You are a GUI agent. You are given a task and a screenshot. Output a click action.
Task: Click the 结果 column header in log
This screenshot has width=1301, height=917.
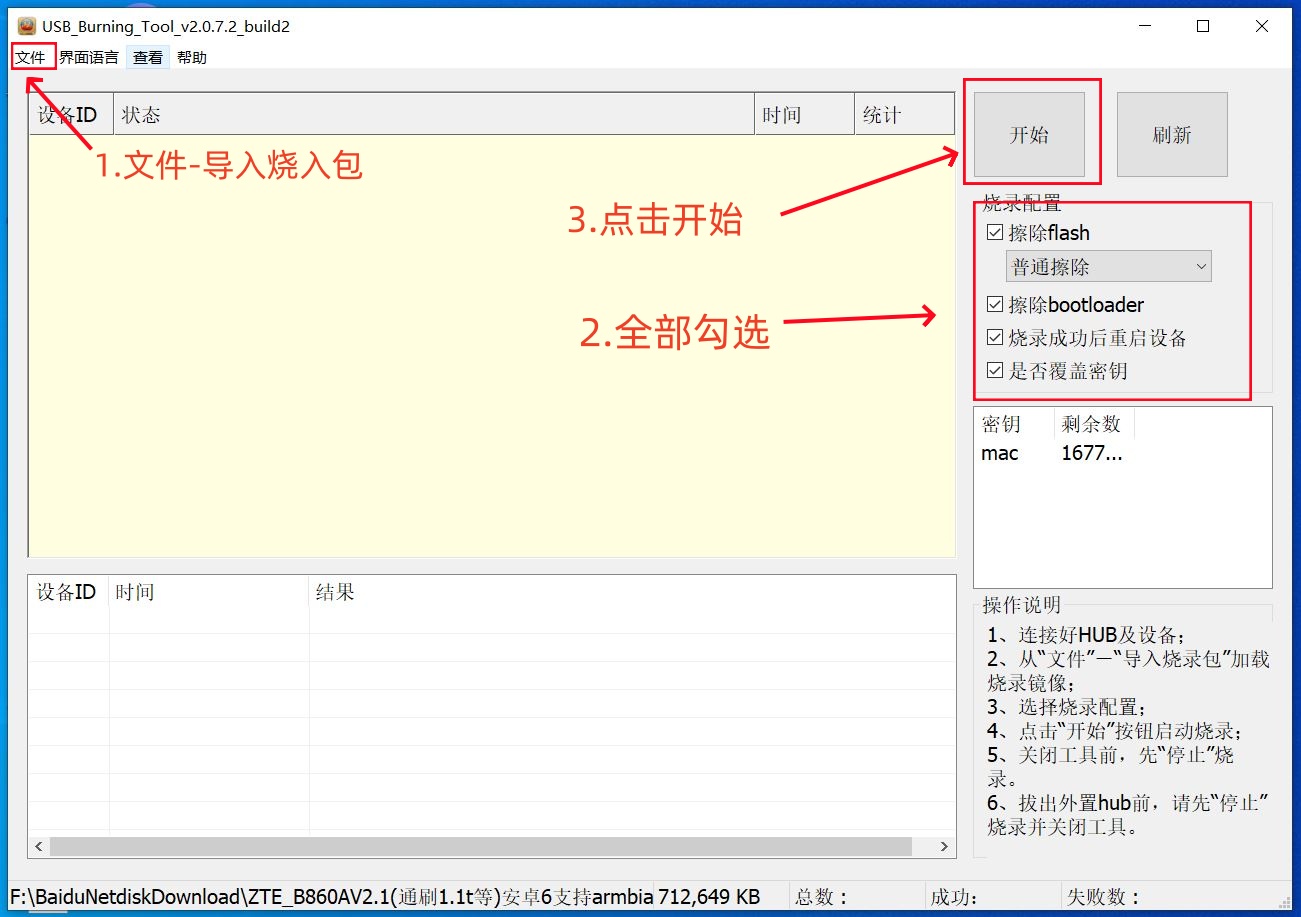click(630, 592)
